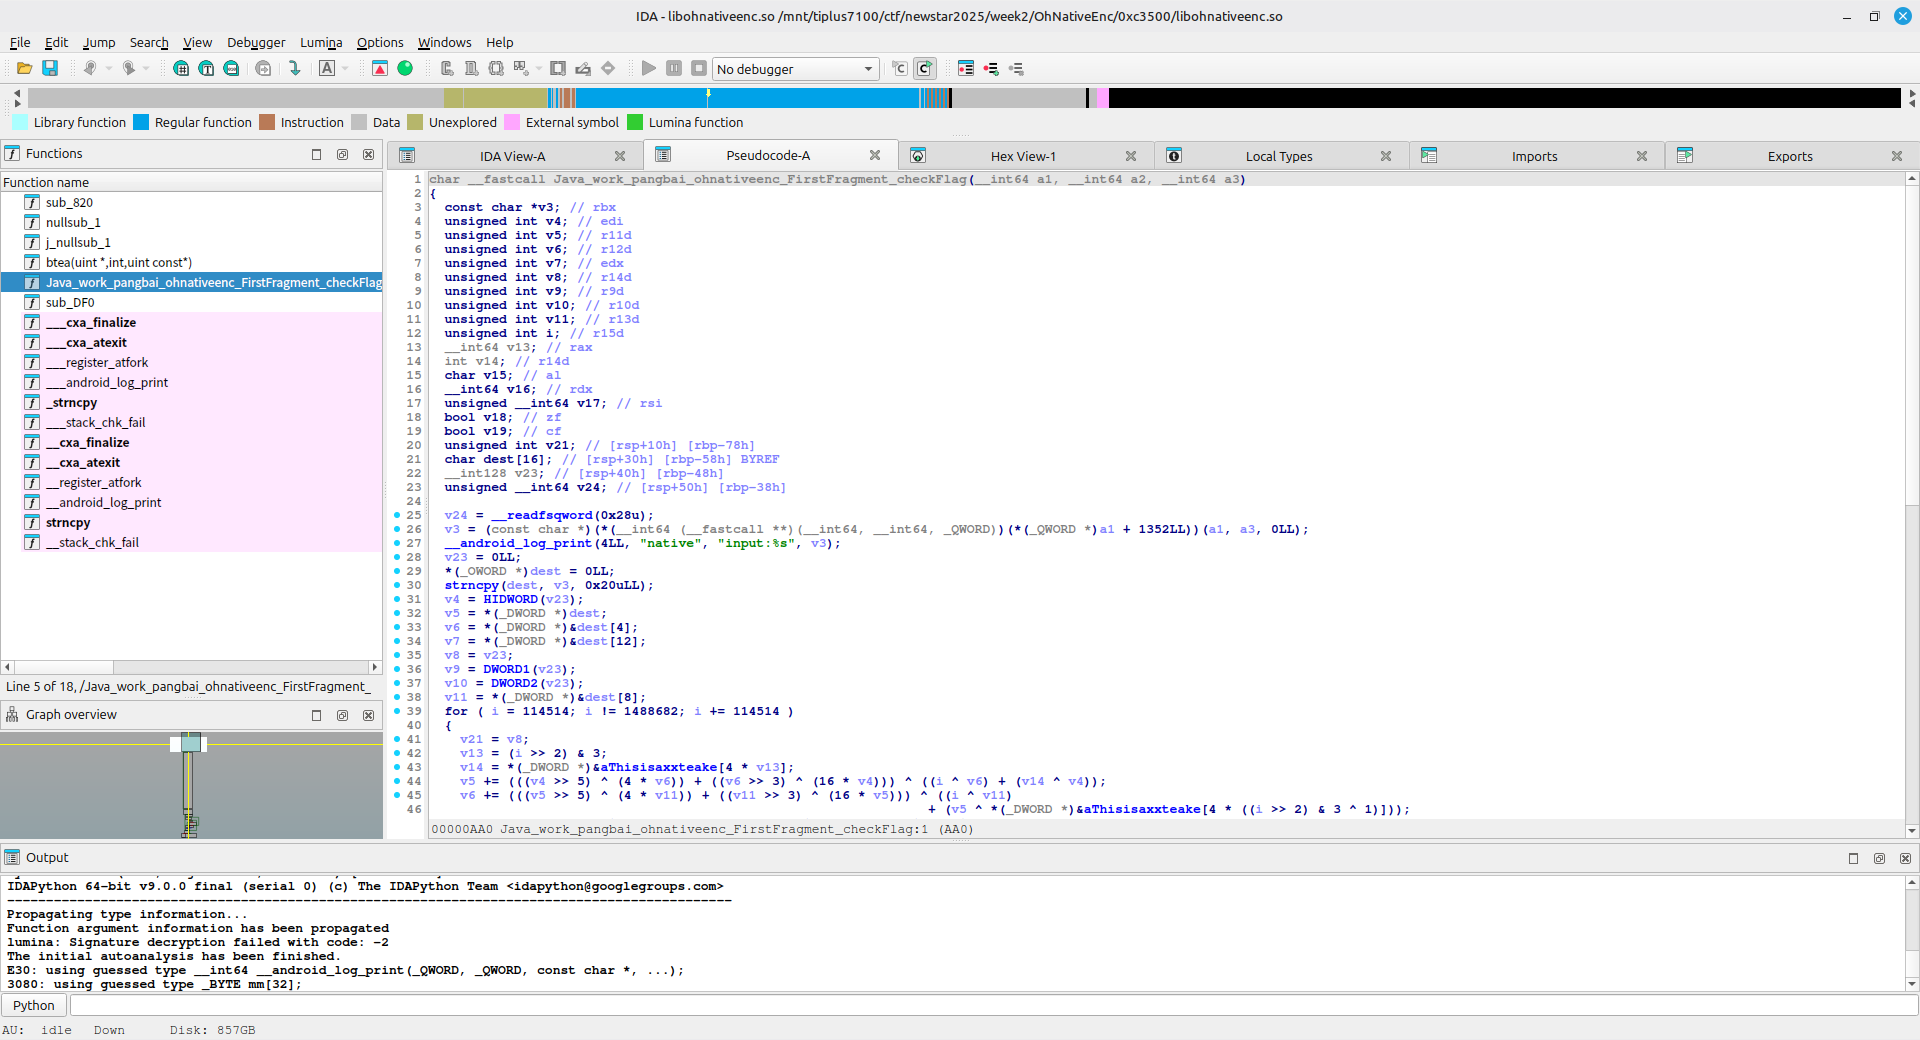The height and width of the screenshot is (1040, 1920).
Task: Click the Output panel header icon
Action: (12, 857)
